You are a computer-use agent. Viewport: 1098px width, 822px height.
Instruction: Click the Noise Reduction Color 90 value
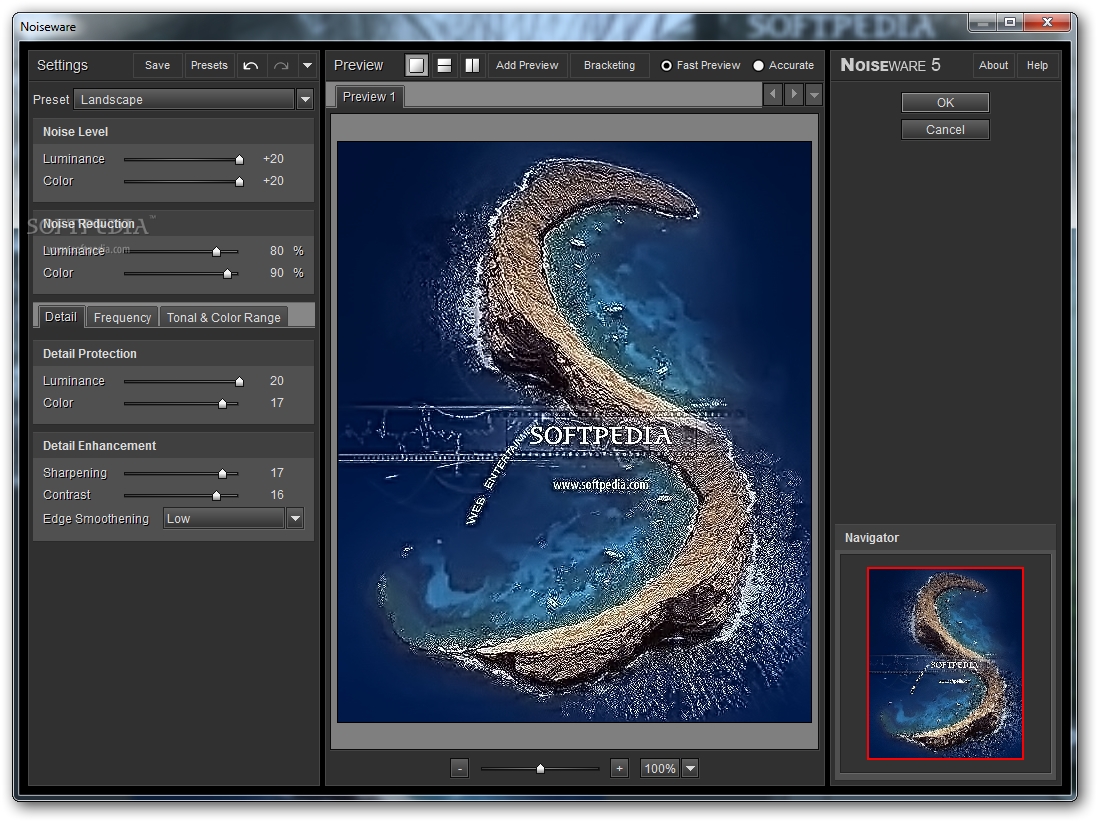click(x=277, y=272)
